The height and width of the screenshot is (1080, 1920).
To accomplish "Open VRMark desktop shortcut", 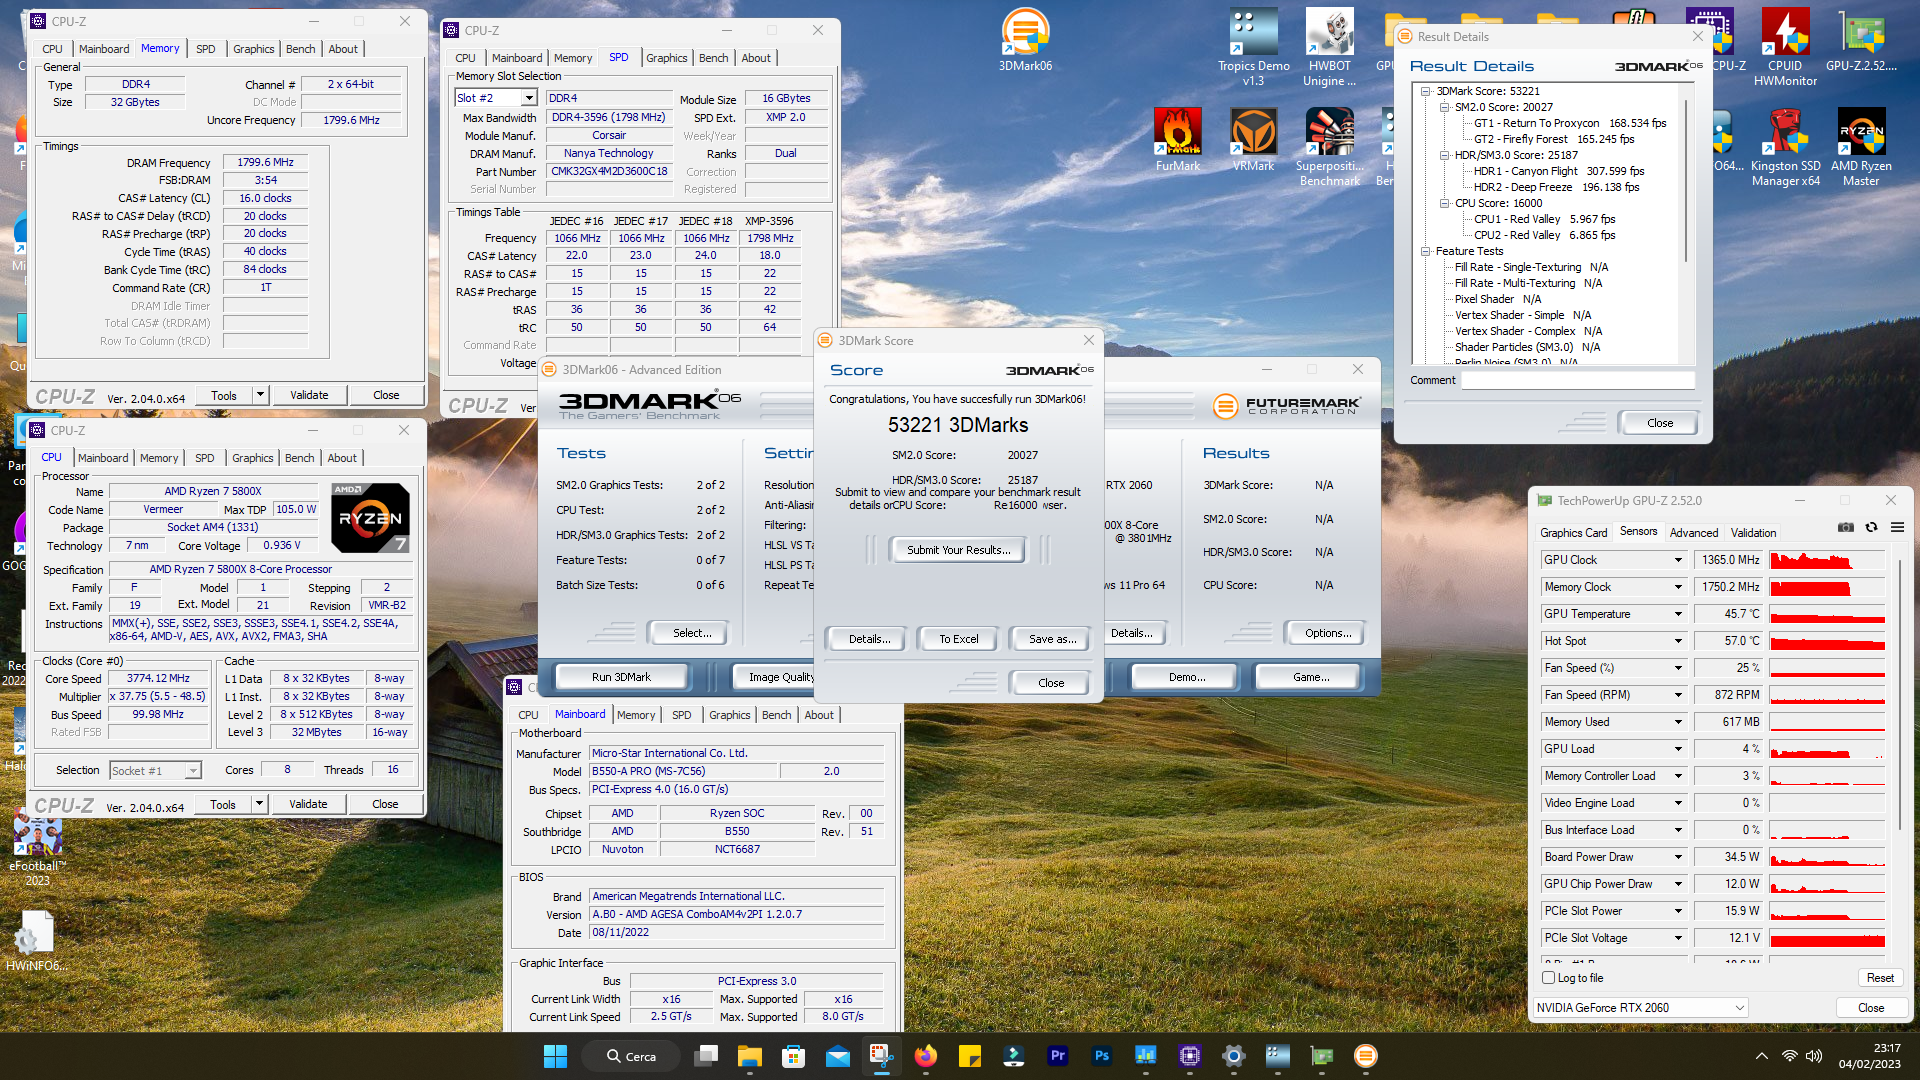I will 1253,140.
